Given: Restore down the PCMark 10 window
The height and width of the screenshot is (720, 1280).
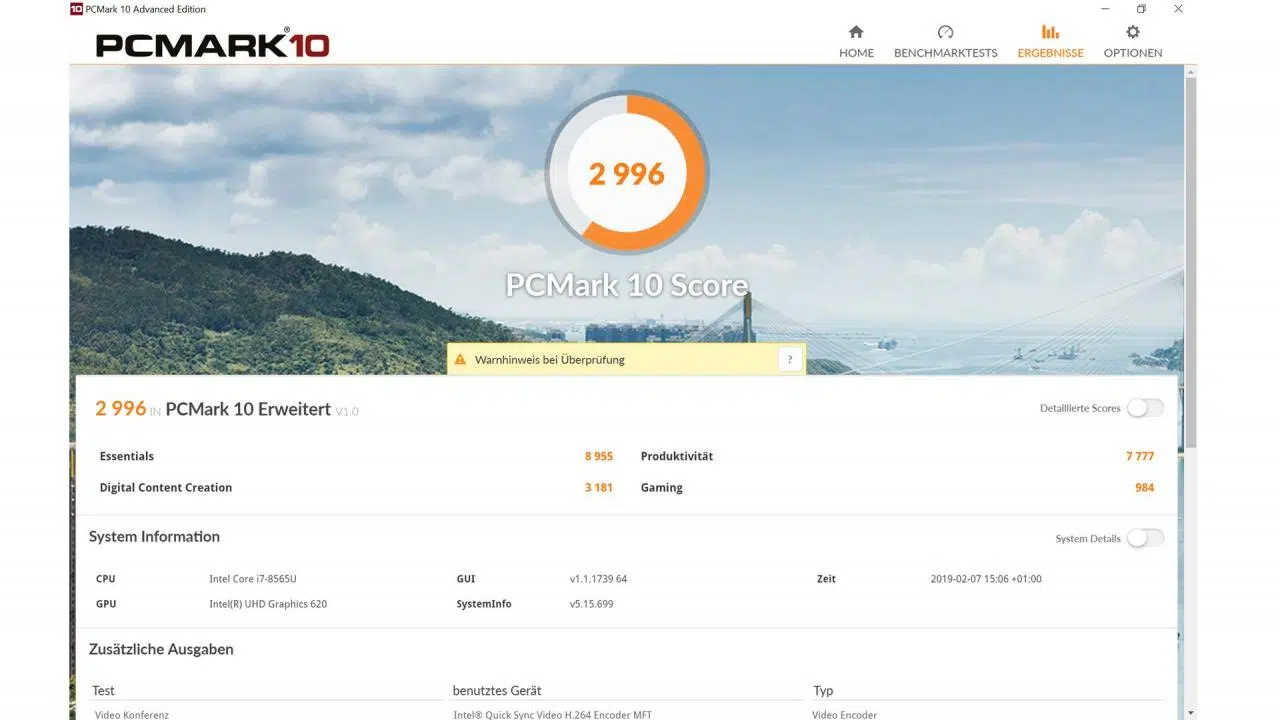Looking at the screenshot, I should pyautogui.click(x=1141, y=9).
